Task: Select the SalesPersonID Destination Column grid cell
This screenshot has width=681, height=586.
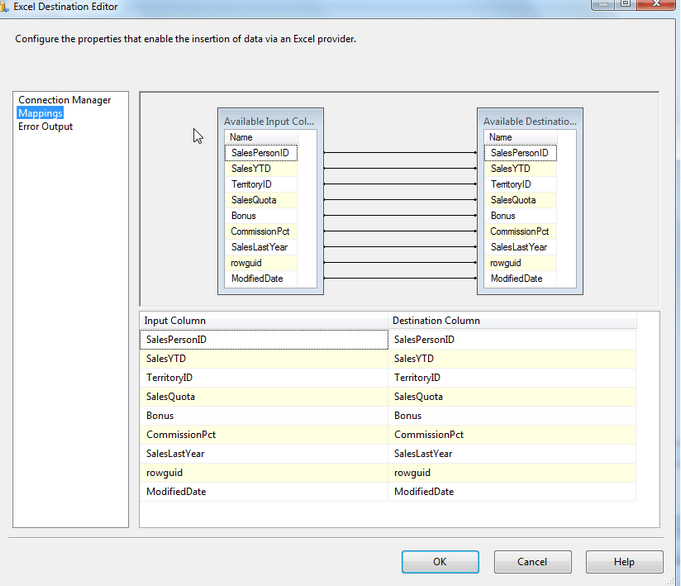Action: tap(512, 340)
